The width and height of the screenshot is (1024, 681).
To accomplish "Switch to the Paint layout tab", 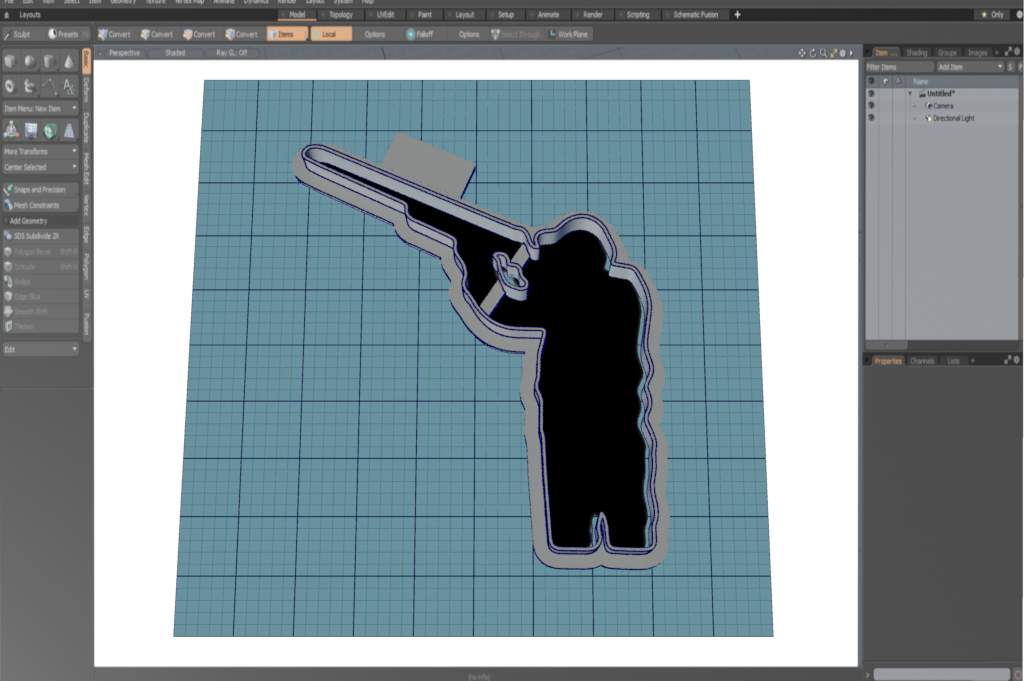I will (x=424, y=14).
